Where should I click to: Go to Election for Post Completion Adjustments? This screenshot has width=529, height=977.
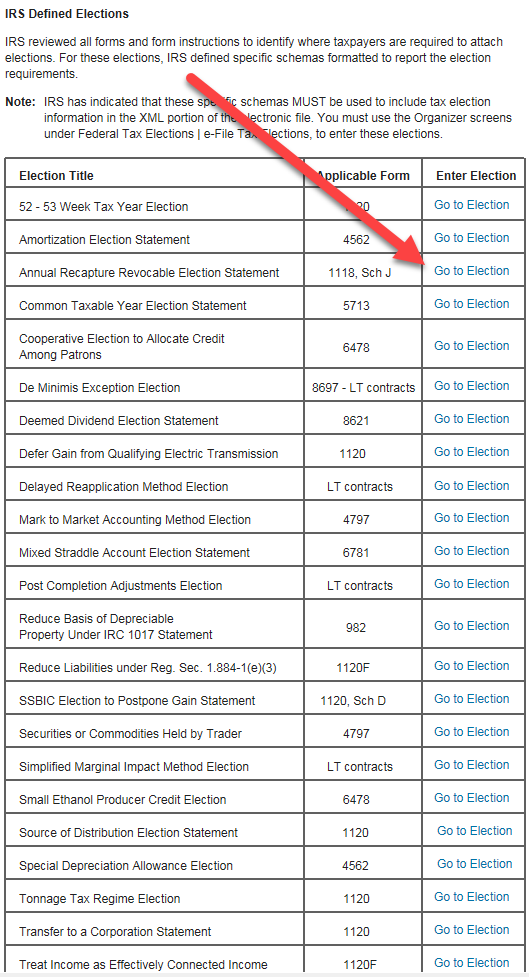pyautogui.click(x=472, y=584)
